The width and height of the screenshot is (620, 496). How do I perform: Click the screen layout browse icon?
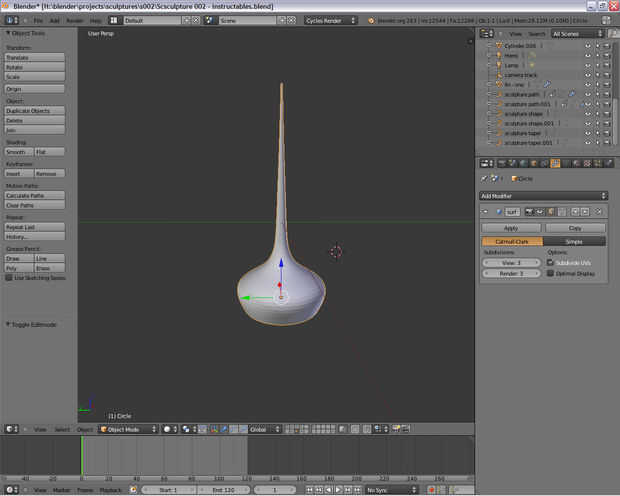click(x=113, y=20)
